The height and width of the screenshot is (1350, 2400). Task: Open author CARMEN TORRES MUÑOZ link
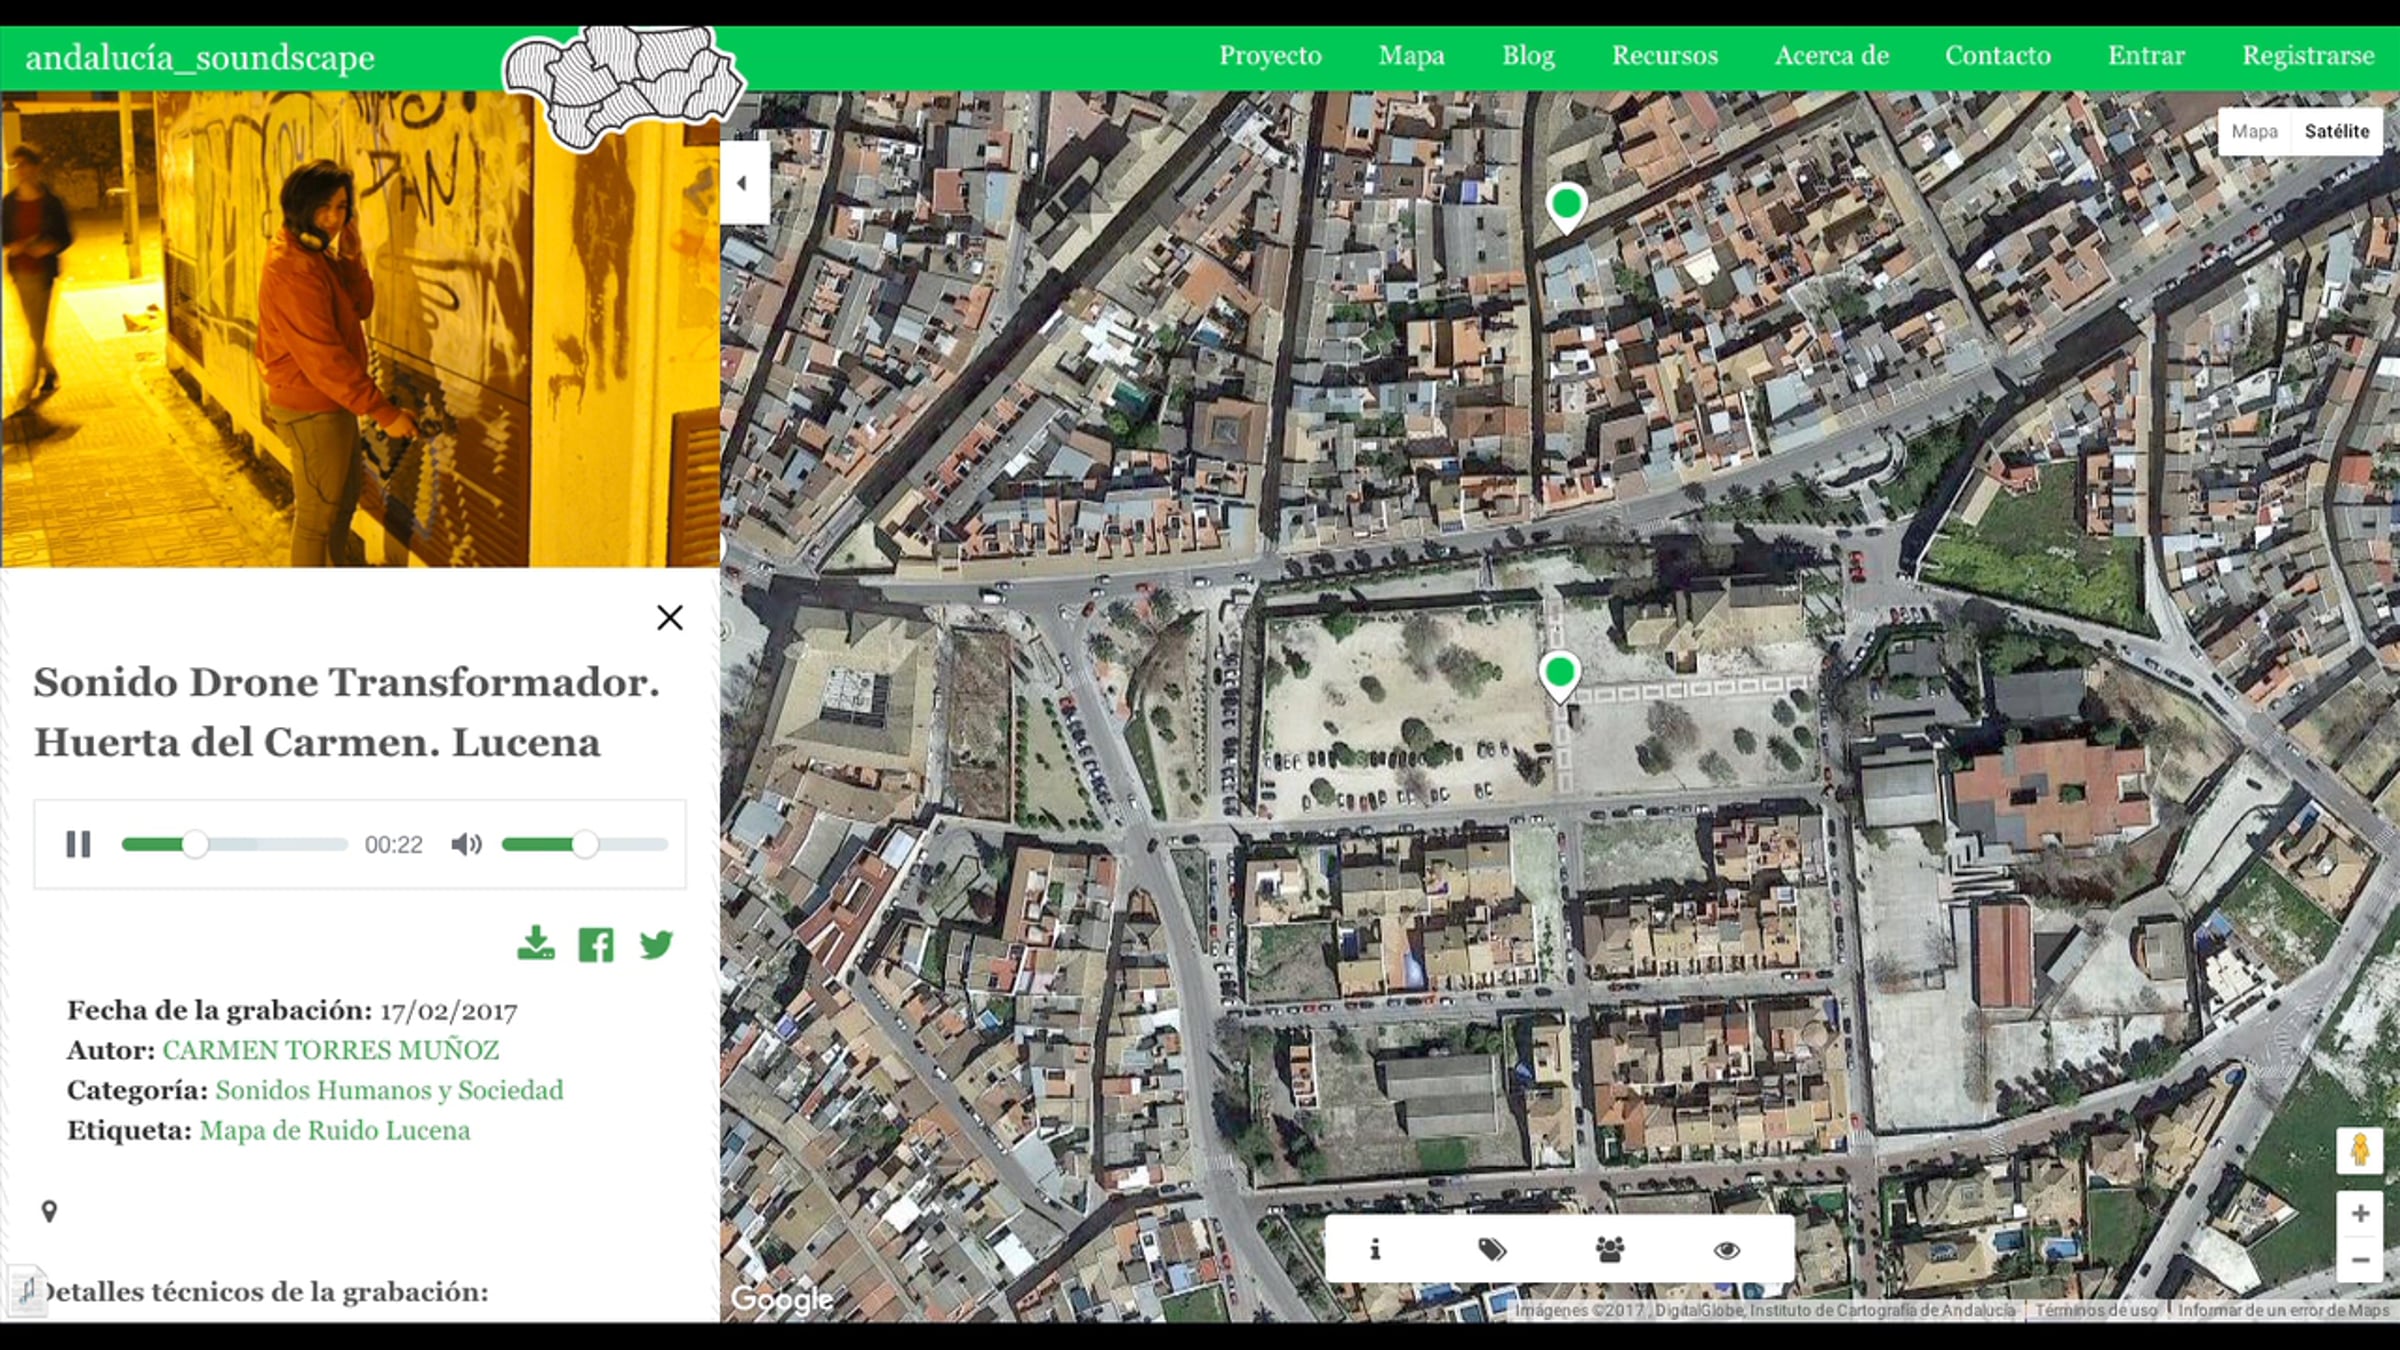pyautogui.click(x=330, y=1050)
